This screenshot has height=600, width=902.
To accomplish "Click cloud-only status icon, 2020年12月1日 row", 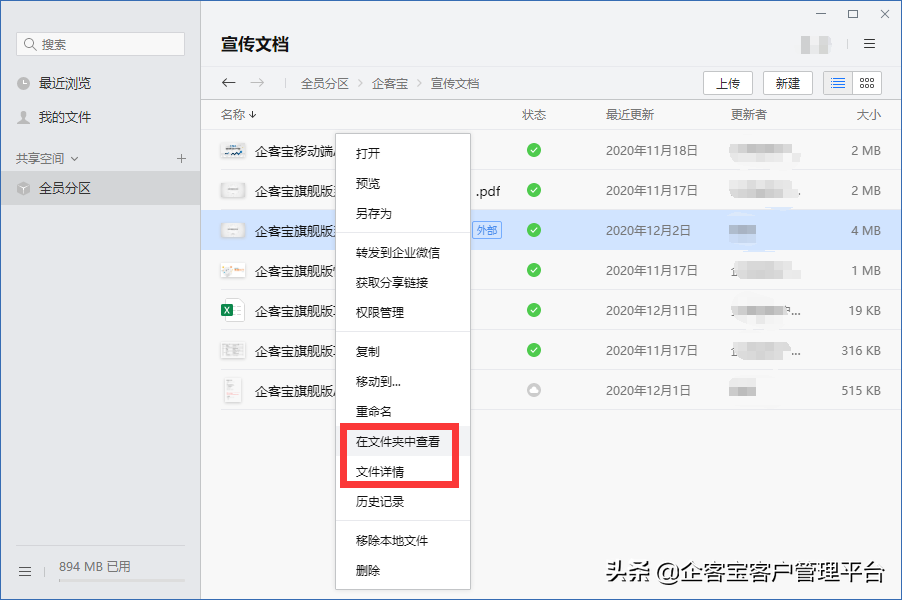I will 534,390.
